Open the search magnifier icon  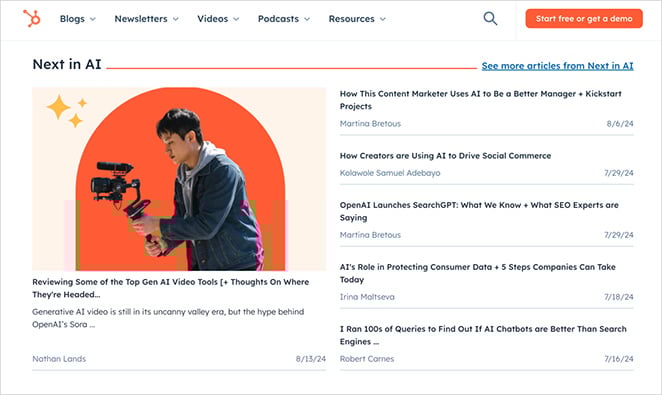(490, 19)
